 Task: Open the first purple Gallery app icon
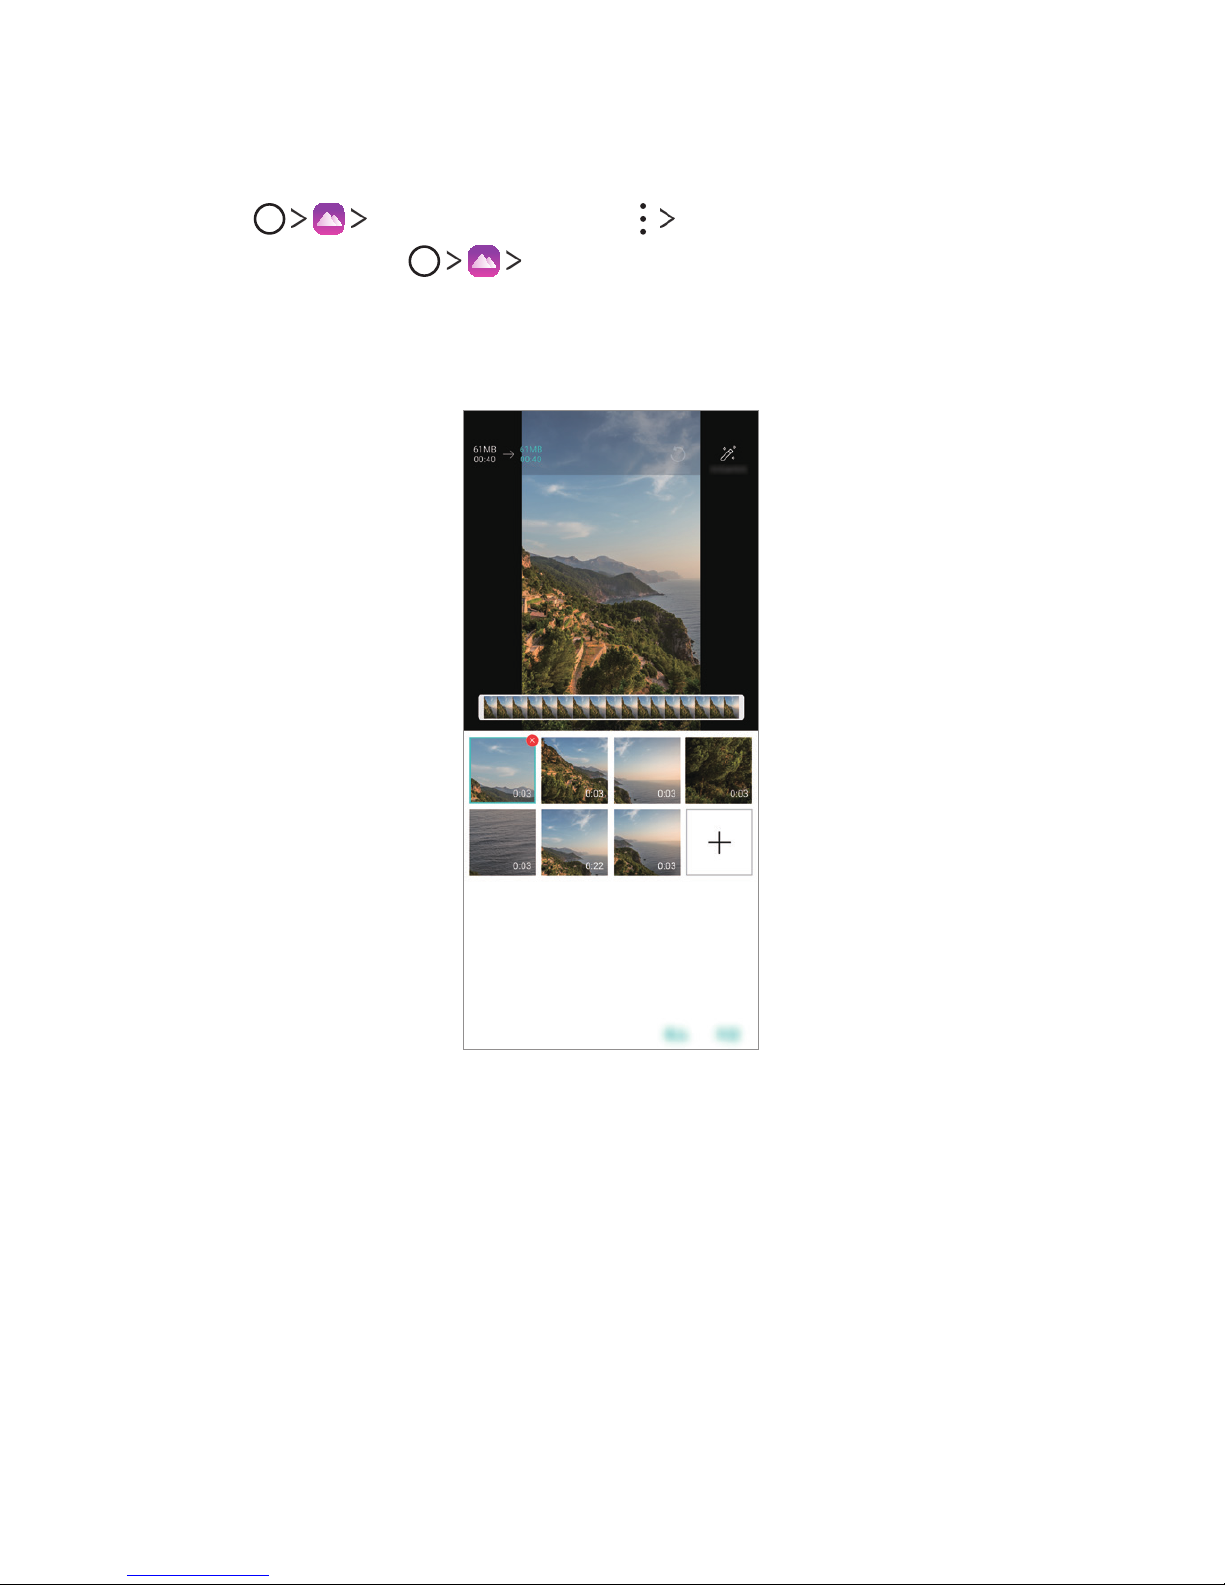coord(329,219)
